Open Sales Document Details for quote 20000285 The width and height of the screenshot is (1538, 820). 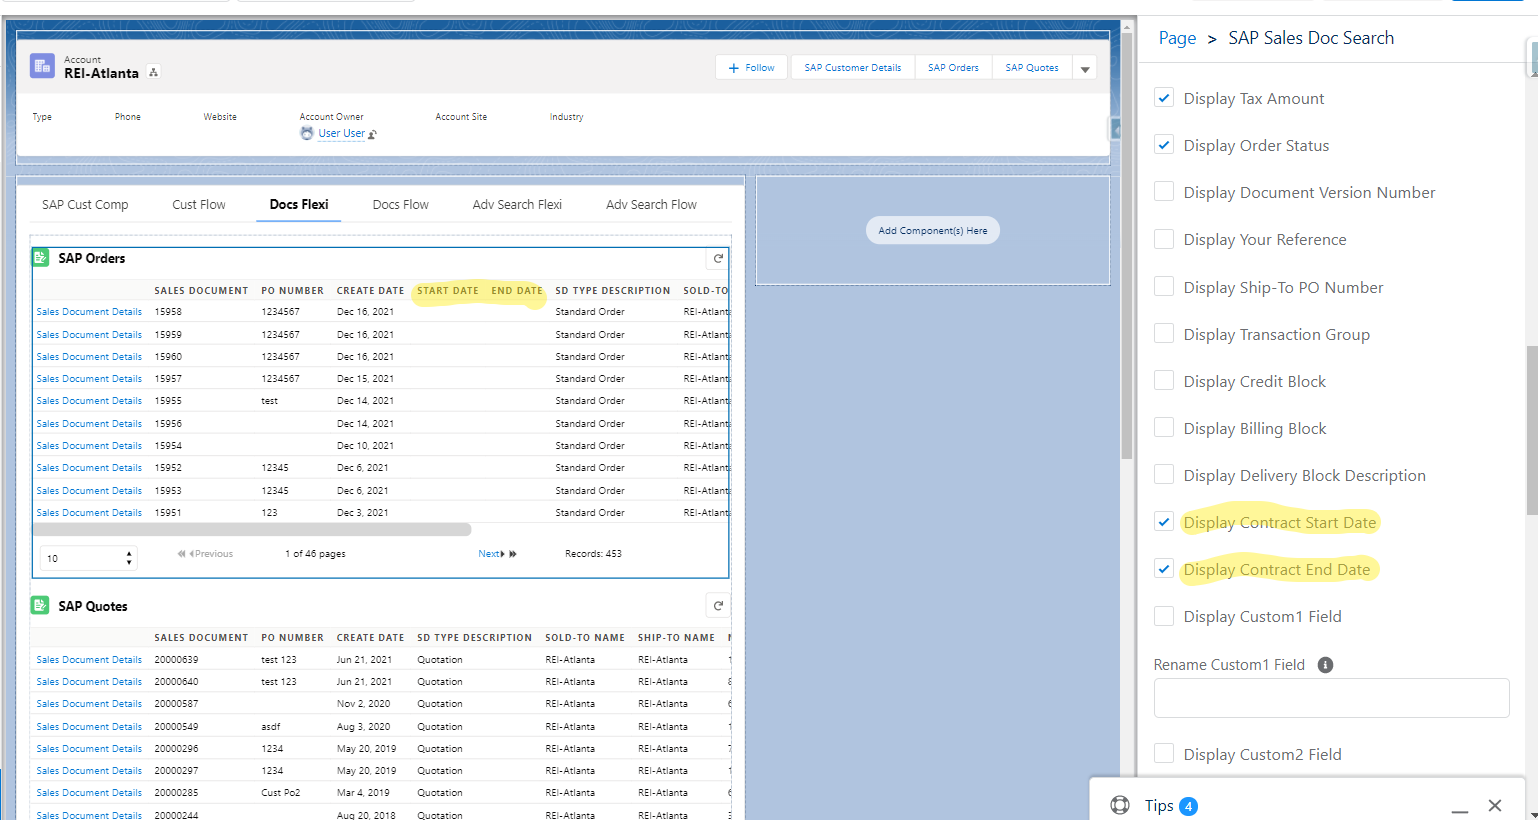(x=89, y=793)
